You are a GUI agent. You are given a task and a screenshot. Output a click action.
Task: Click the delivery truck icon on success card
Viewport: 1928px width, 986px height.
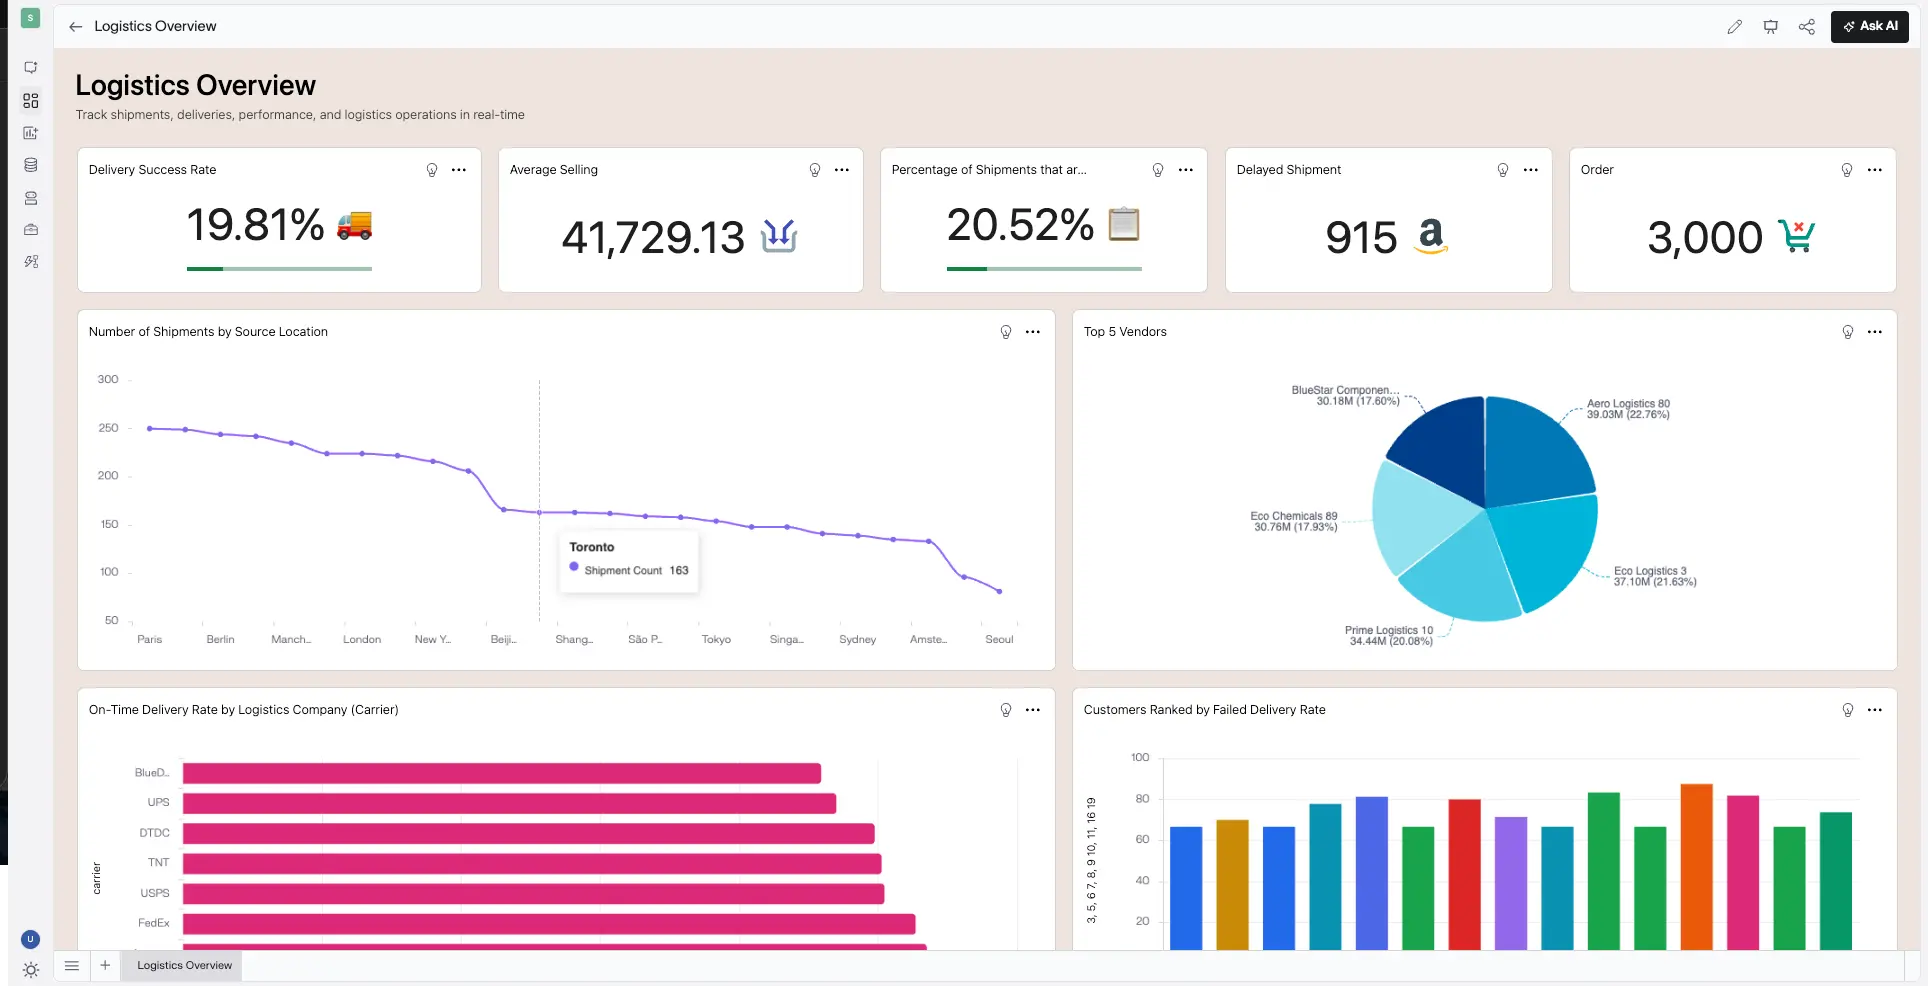354,225
